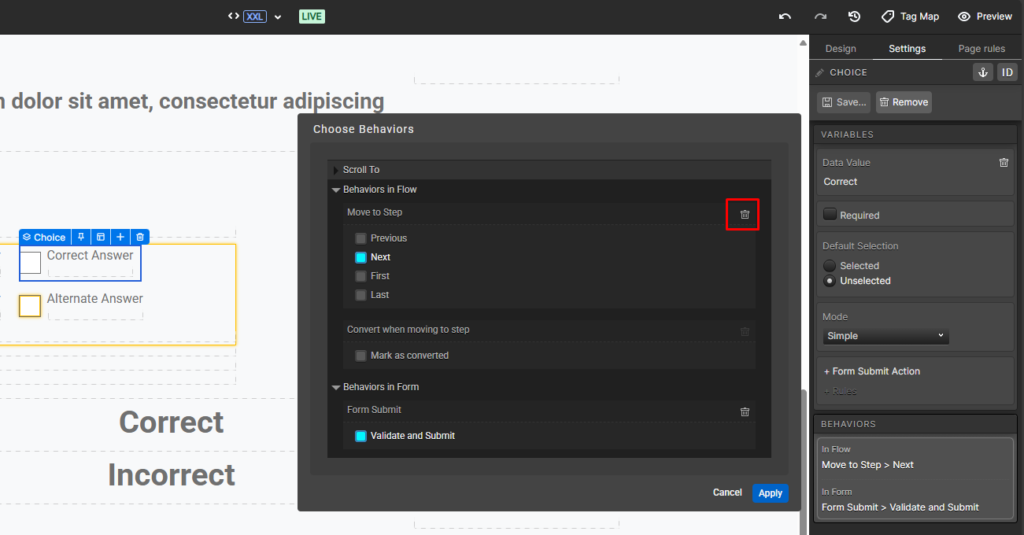1024x535 pixels.
Task: Click the canvas scroll up arrow
Action: click(x=803, y=43)
